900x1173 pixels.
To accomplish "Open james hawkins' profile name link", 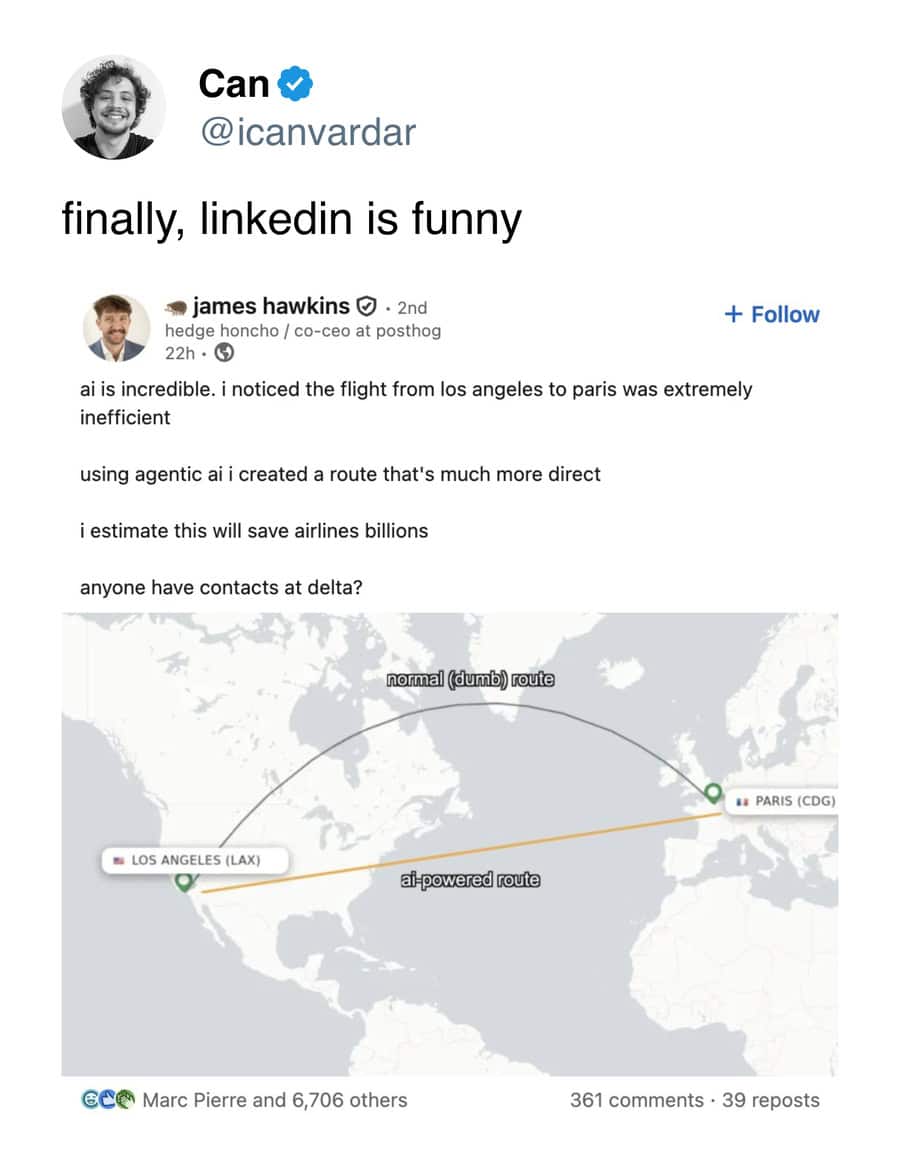I will [271, 306].
